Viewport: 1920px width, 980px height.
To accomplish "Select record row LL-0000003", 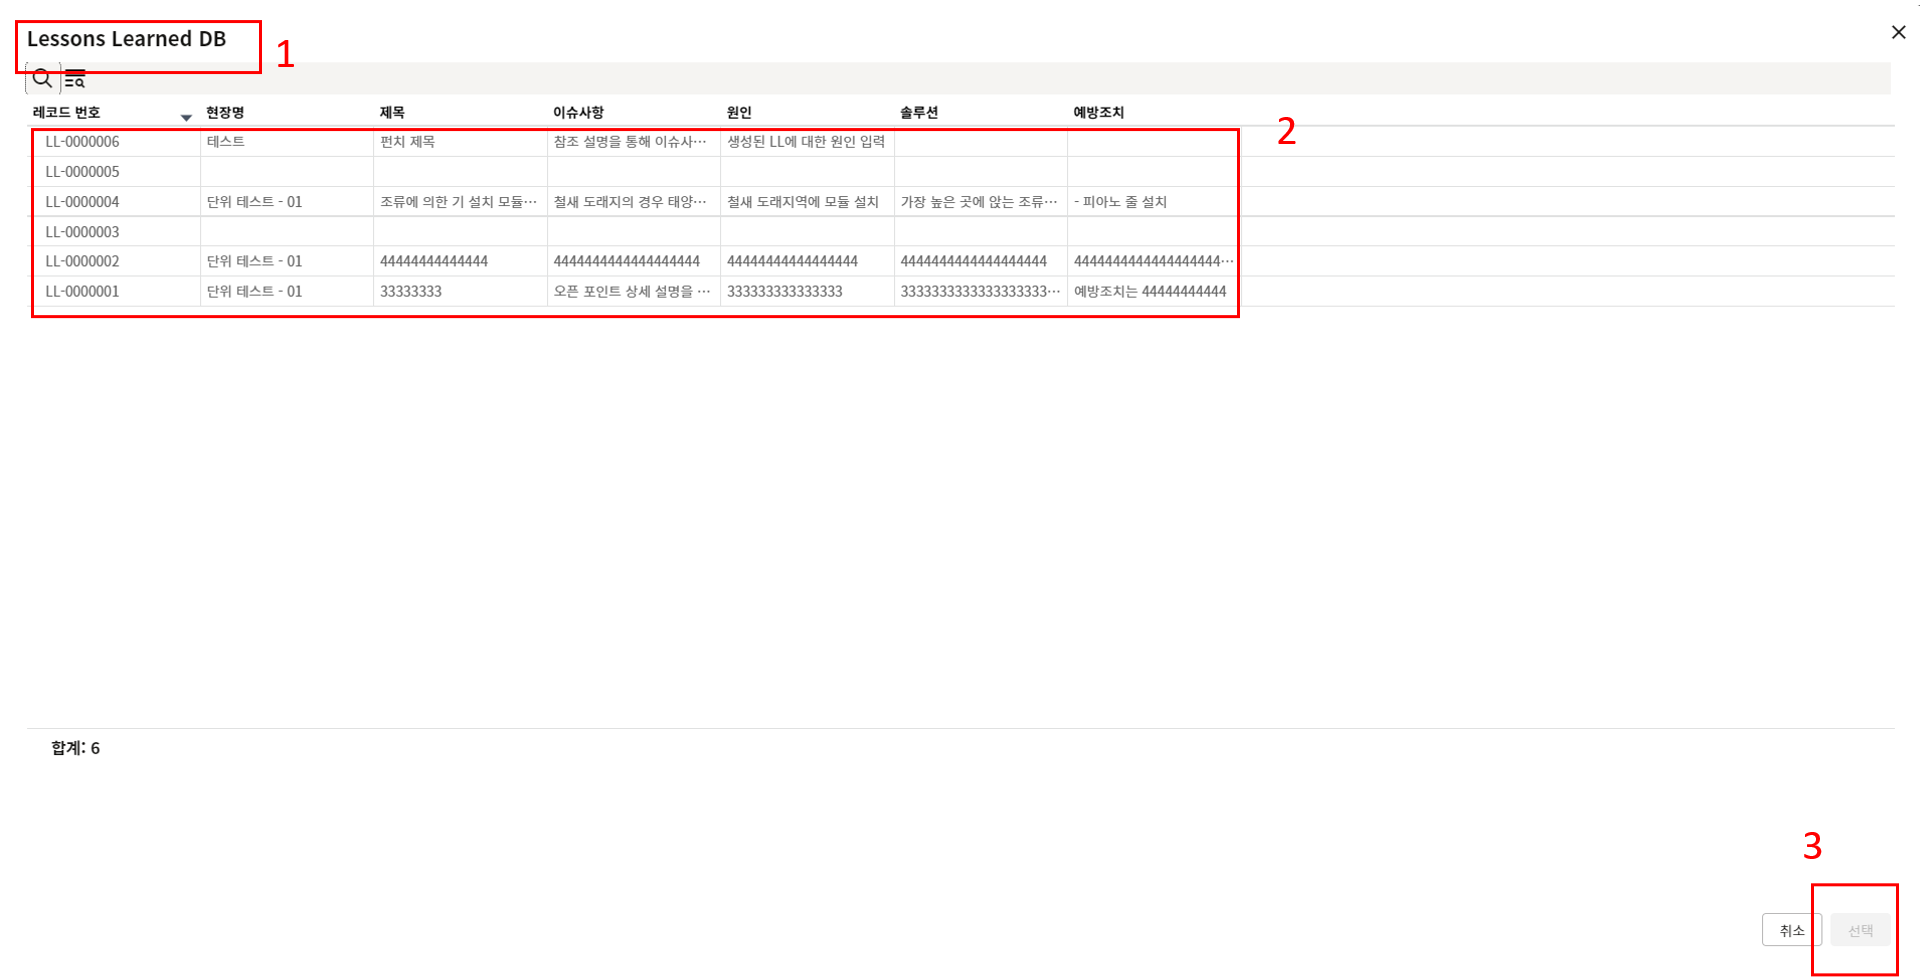I will click(x=82, y=232).
